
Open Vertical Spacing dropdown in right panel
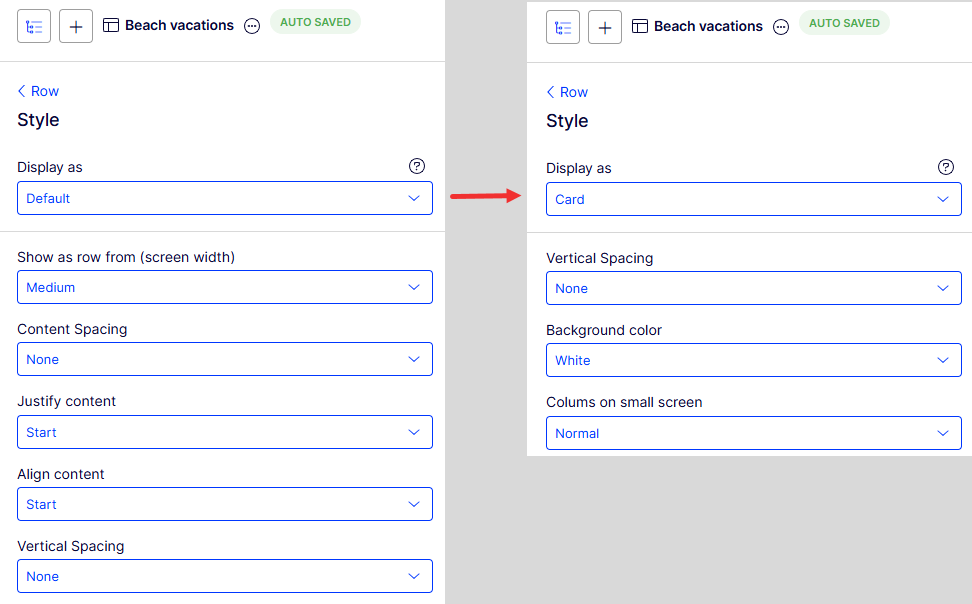pyautogui.click(x=753, y=288)
